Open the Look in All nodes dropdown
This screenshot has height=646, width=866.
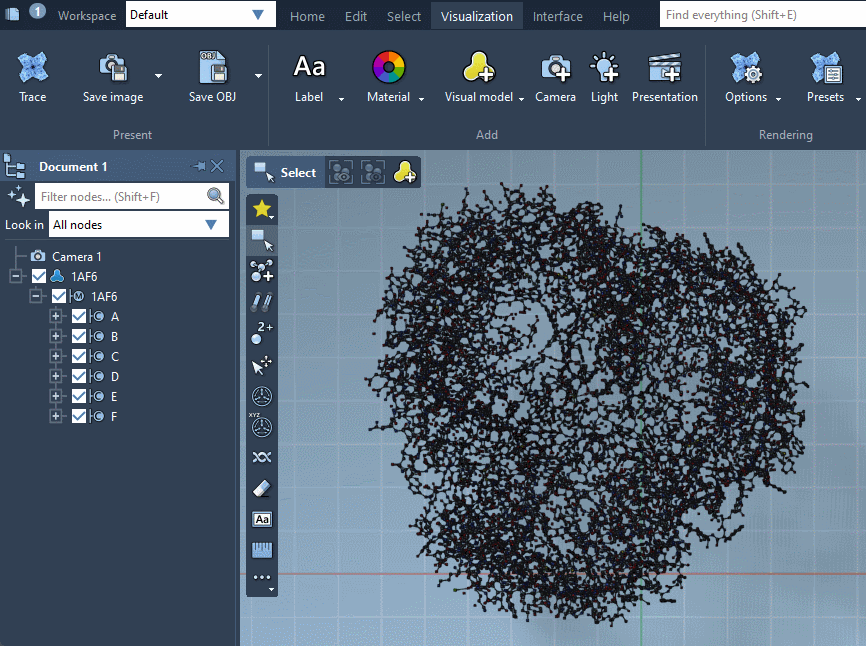tap(137, 224)
